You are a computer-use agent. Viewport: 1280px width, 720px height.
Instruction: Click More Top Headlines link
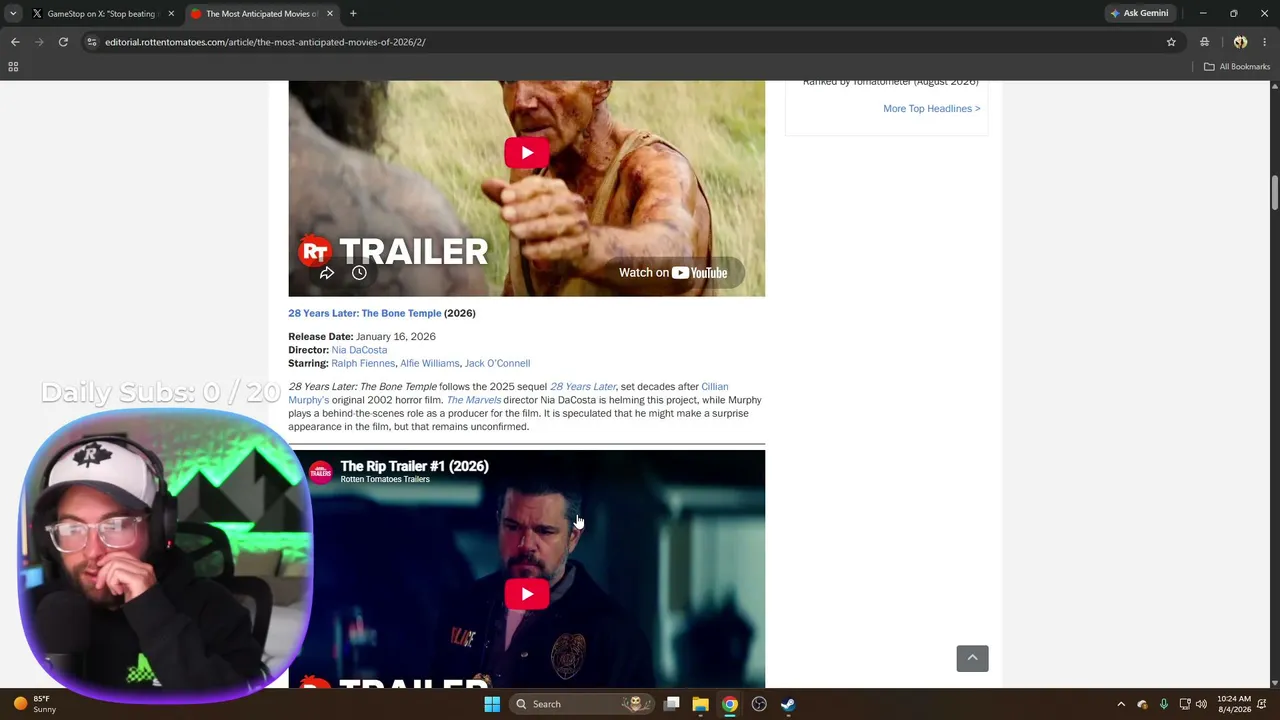pyautogui.click(x=932, y=108)
